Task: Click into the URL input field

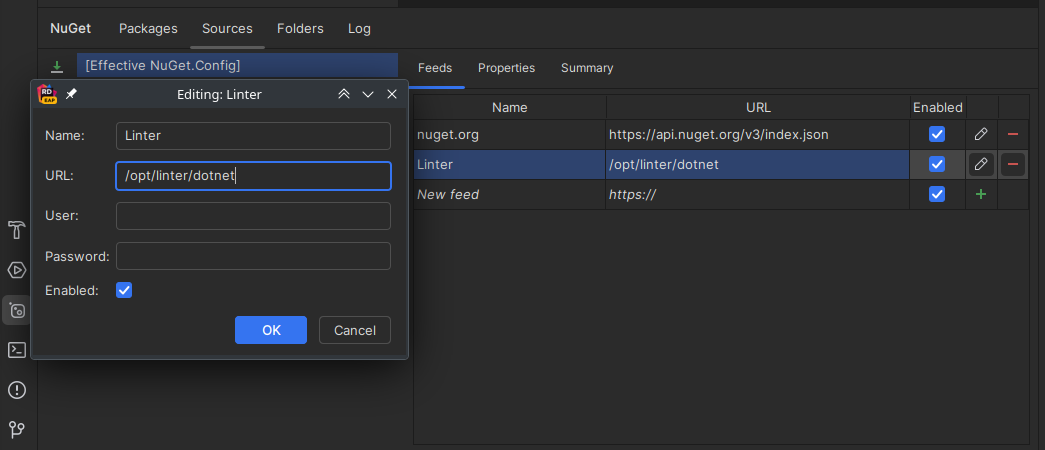Action: (x=253, y=176)
